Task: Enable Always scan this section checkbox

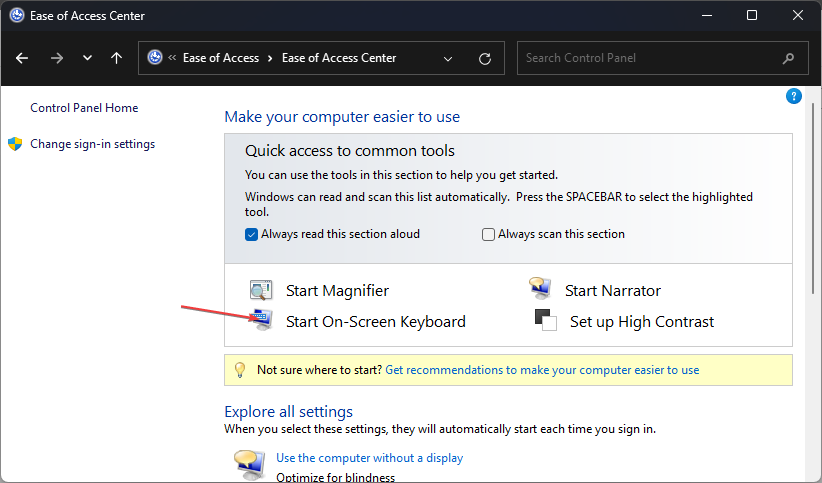Action: [488, 234]
